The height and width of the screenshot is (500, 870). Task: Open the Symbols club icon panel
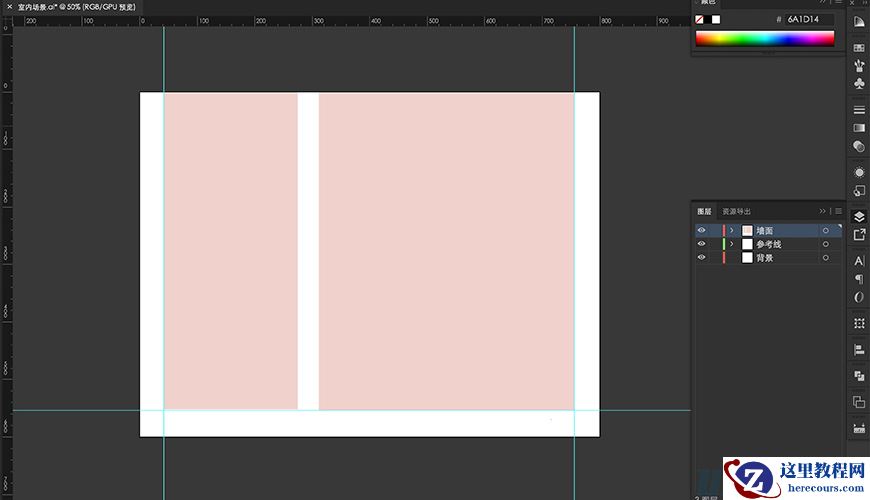pos(859,84)
